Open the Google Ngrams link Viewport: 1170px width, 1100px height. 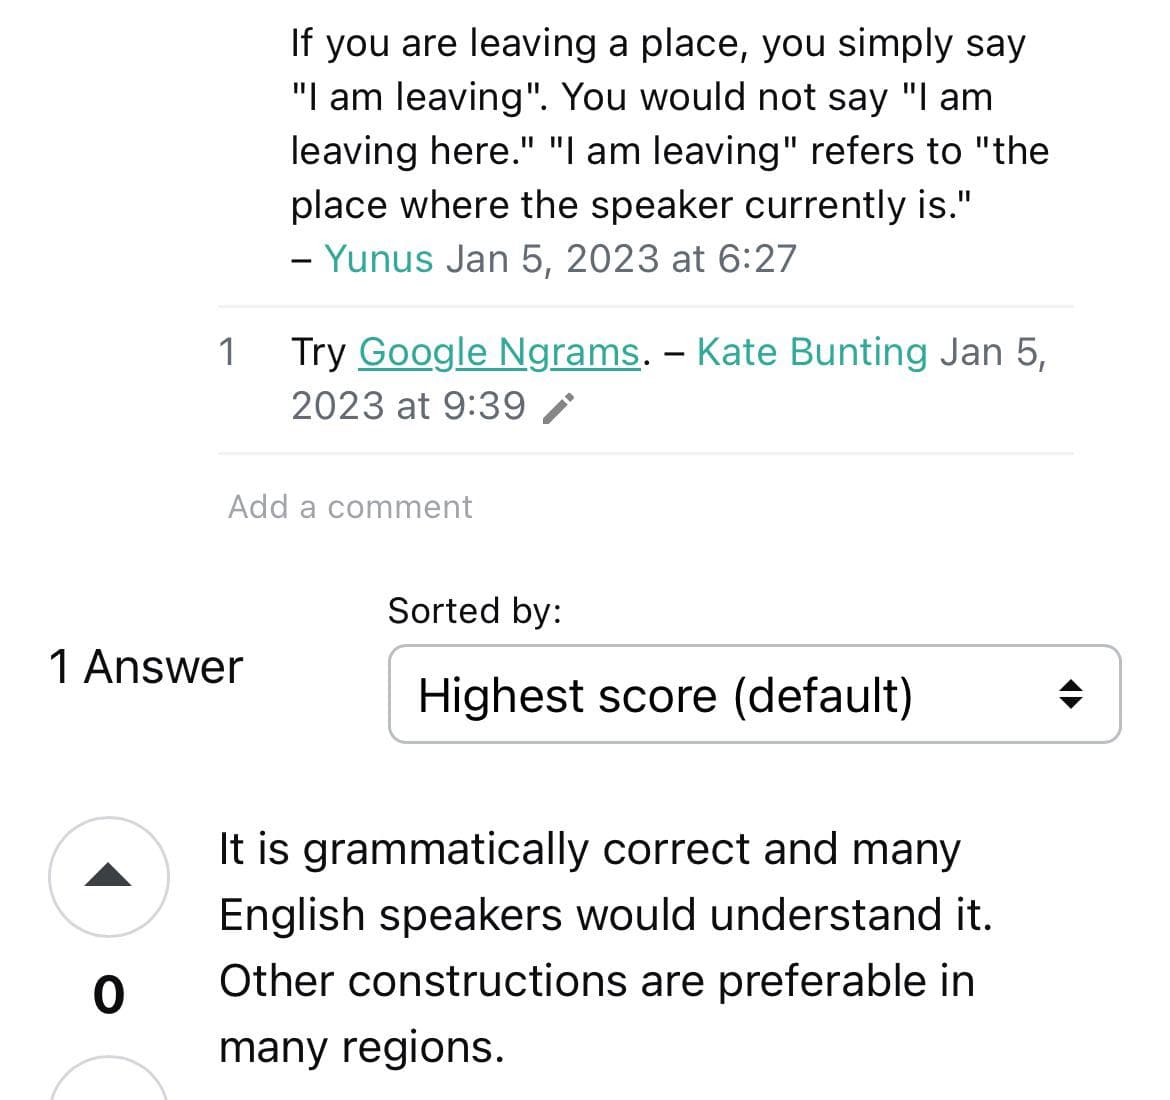tap(499, 351)
